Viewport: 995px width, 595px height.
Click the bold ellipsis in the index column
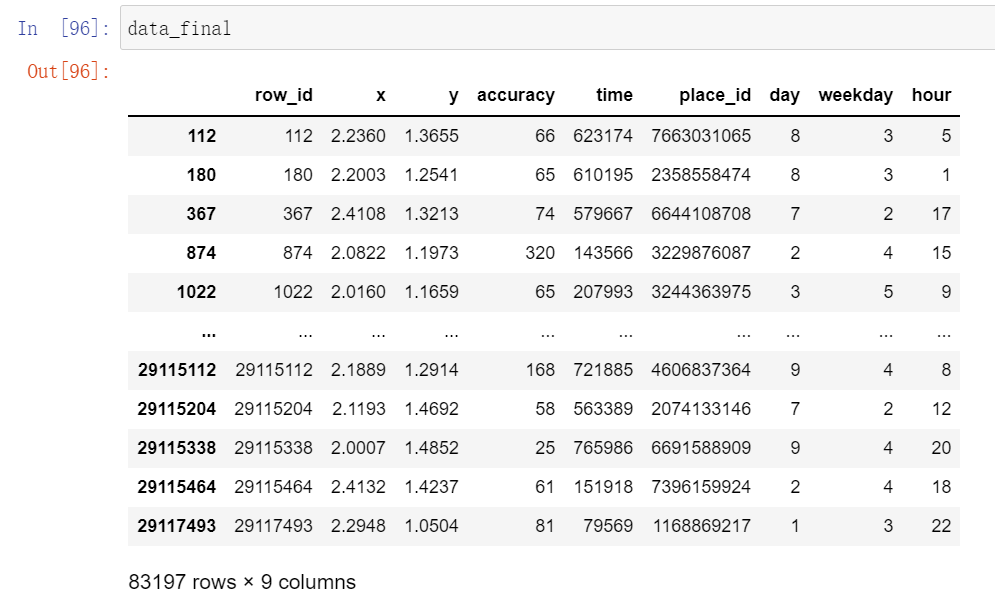[208, 331]
